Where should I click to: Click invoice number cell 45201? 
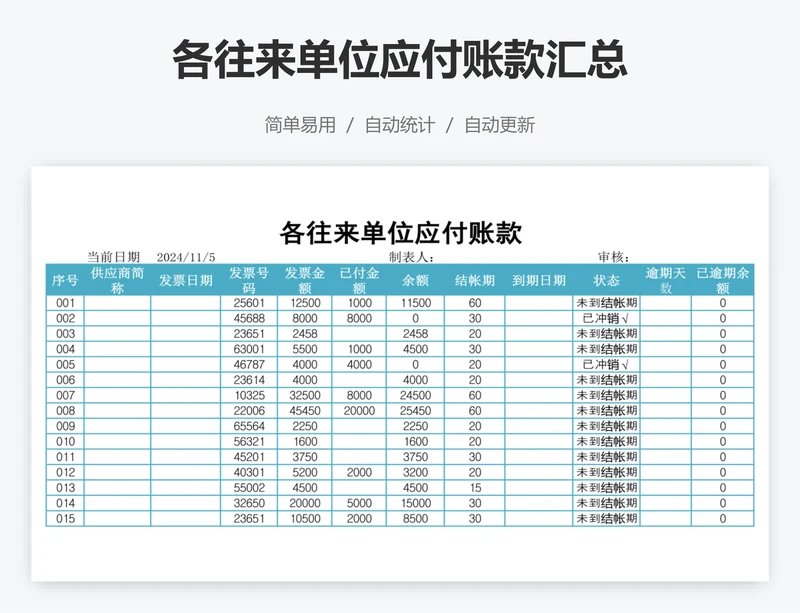[x=249, y=457]
